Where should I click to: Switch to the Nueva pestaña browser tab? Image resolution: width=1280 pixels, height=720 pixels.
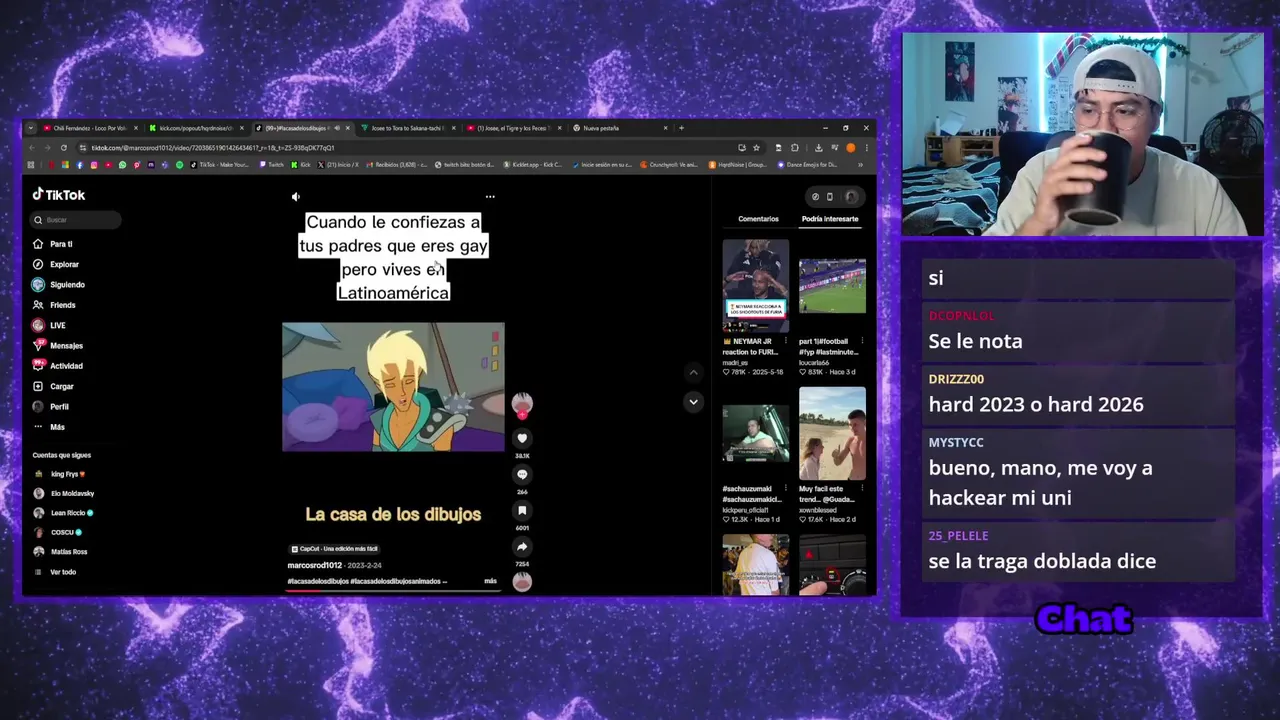click(x=619, y=128)
